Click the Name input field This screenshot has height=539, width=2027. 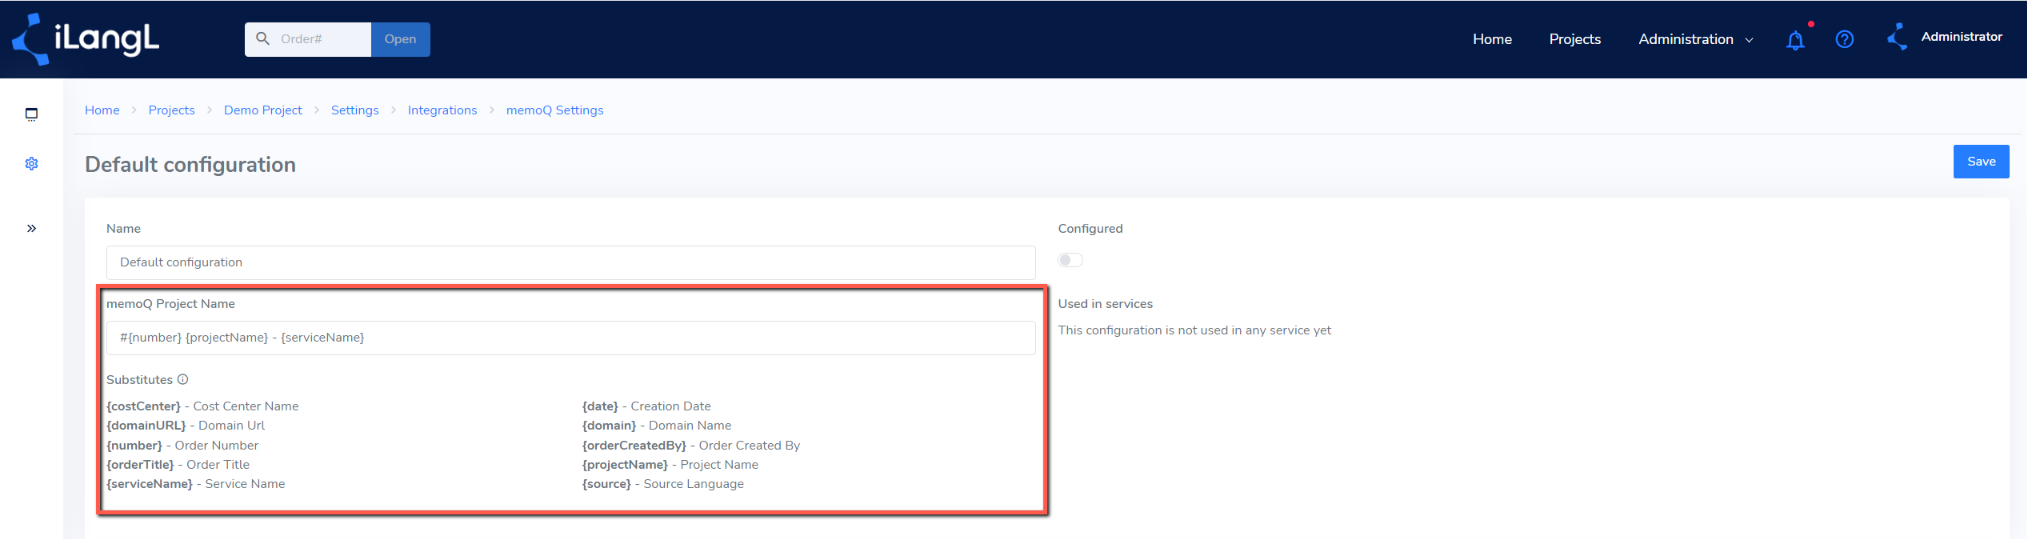coord(570,262)
